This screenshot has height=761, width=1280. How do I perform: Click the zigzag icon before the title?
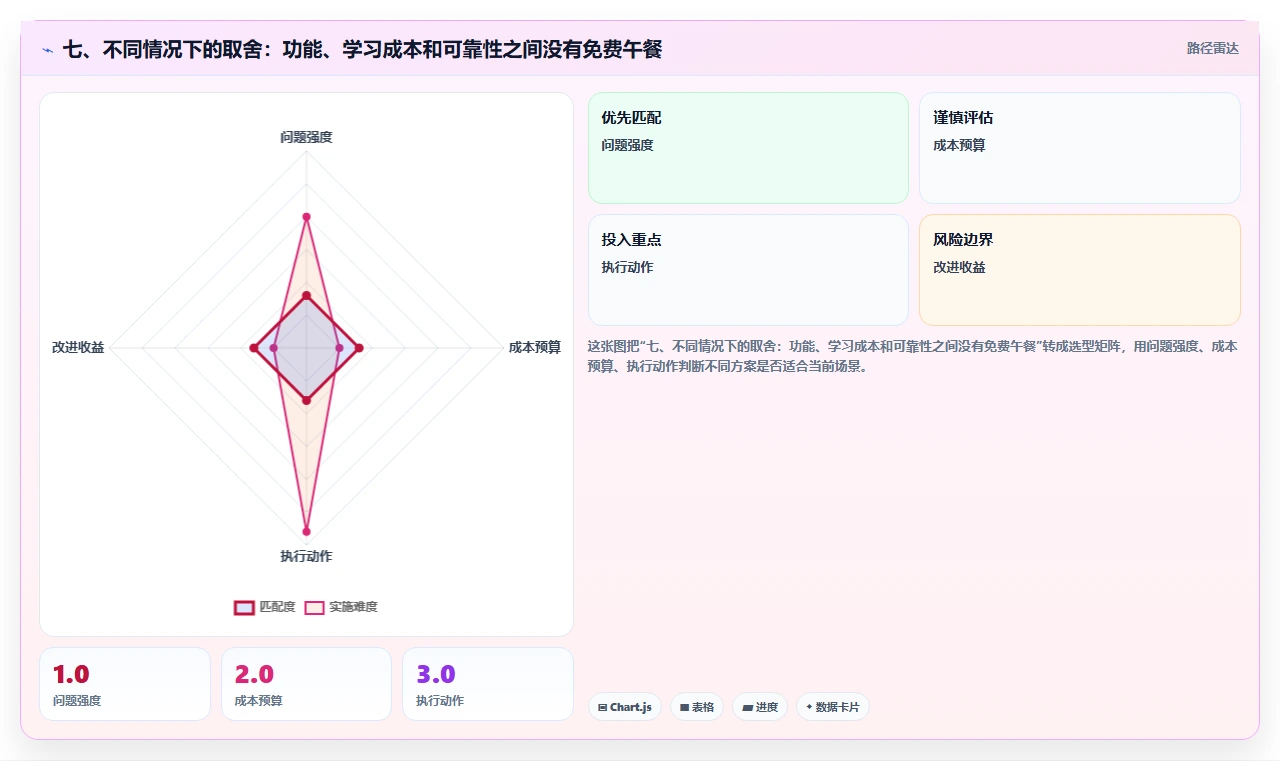(47, 49)
